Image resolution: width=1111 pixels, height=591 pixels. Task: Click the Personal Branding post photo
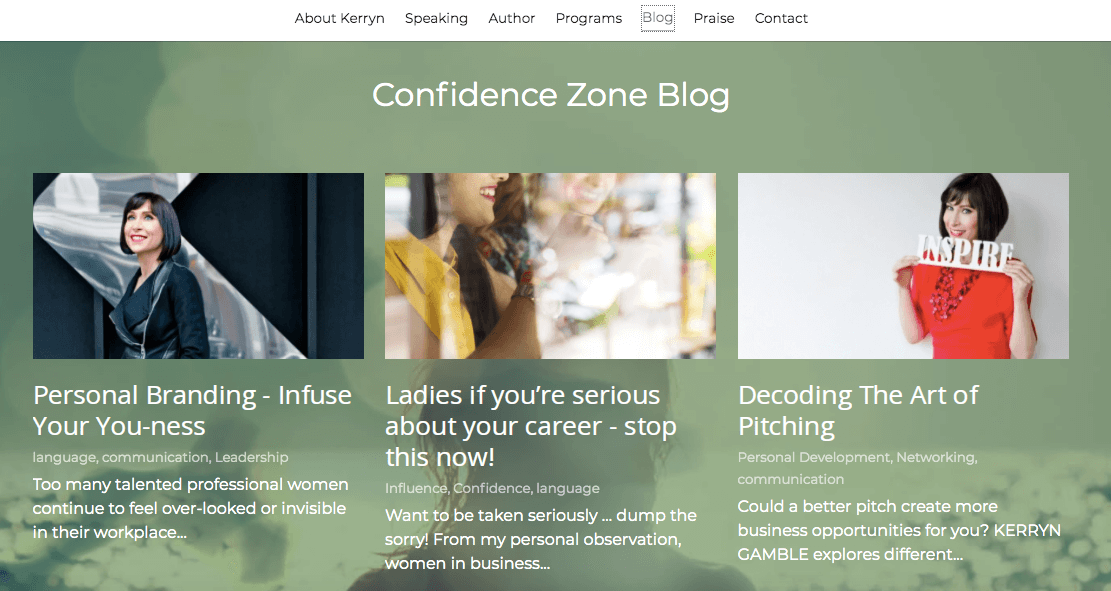point(198,265)
